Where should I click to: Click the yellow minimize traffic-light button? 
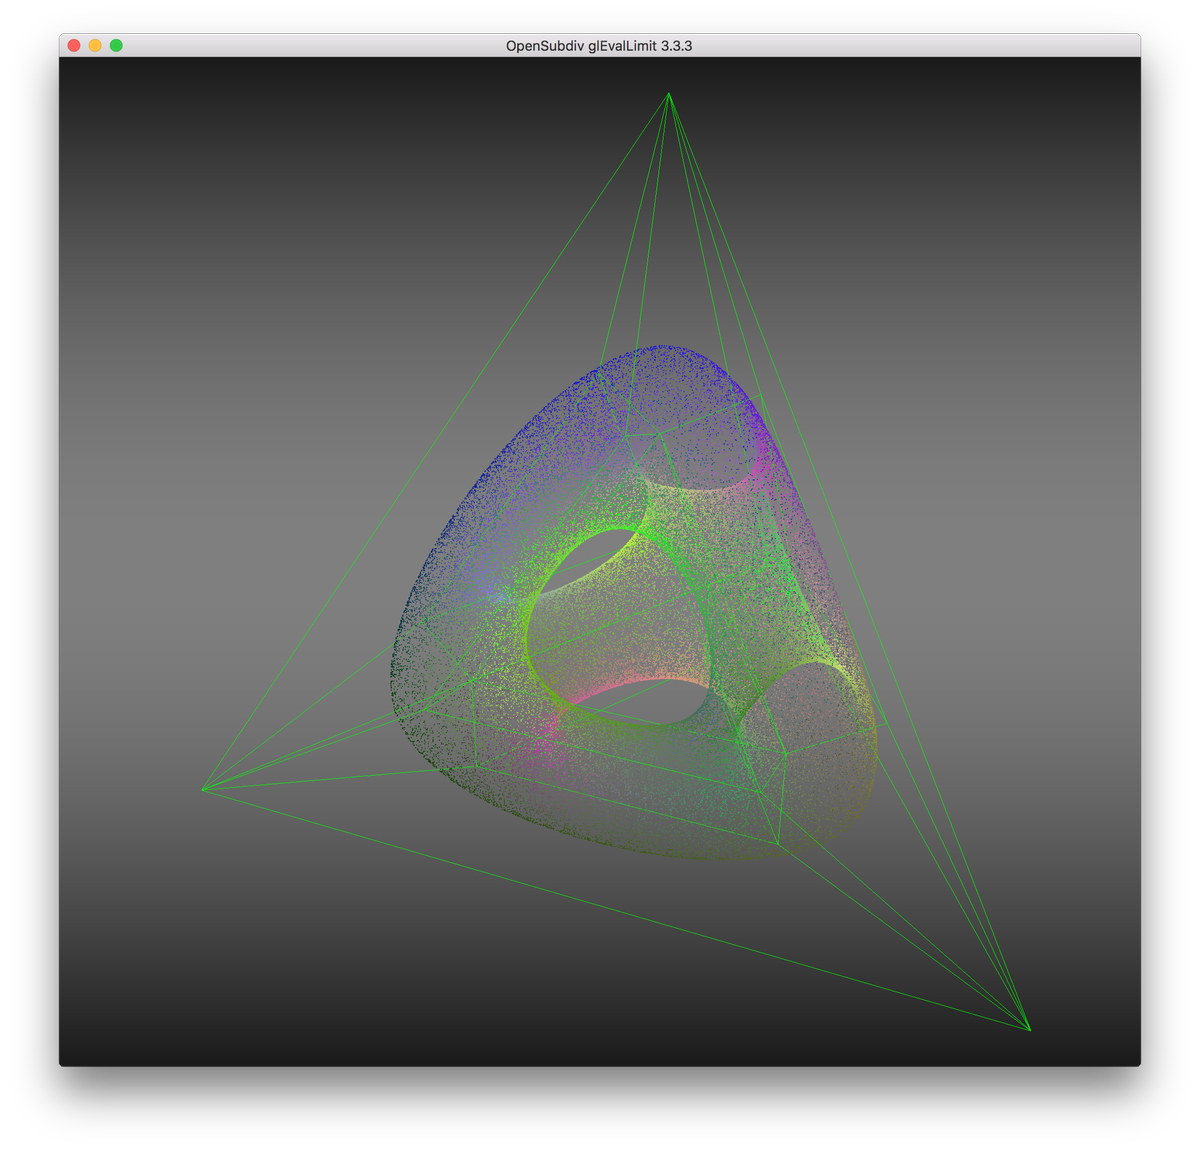click(x=96, y=45)
